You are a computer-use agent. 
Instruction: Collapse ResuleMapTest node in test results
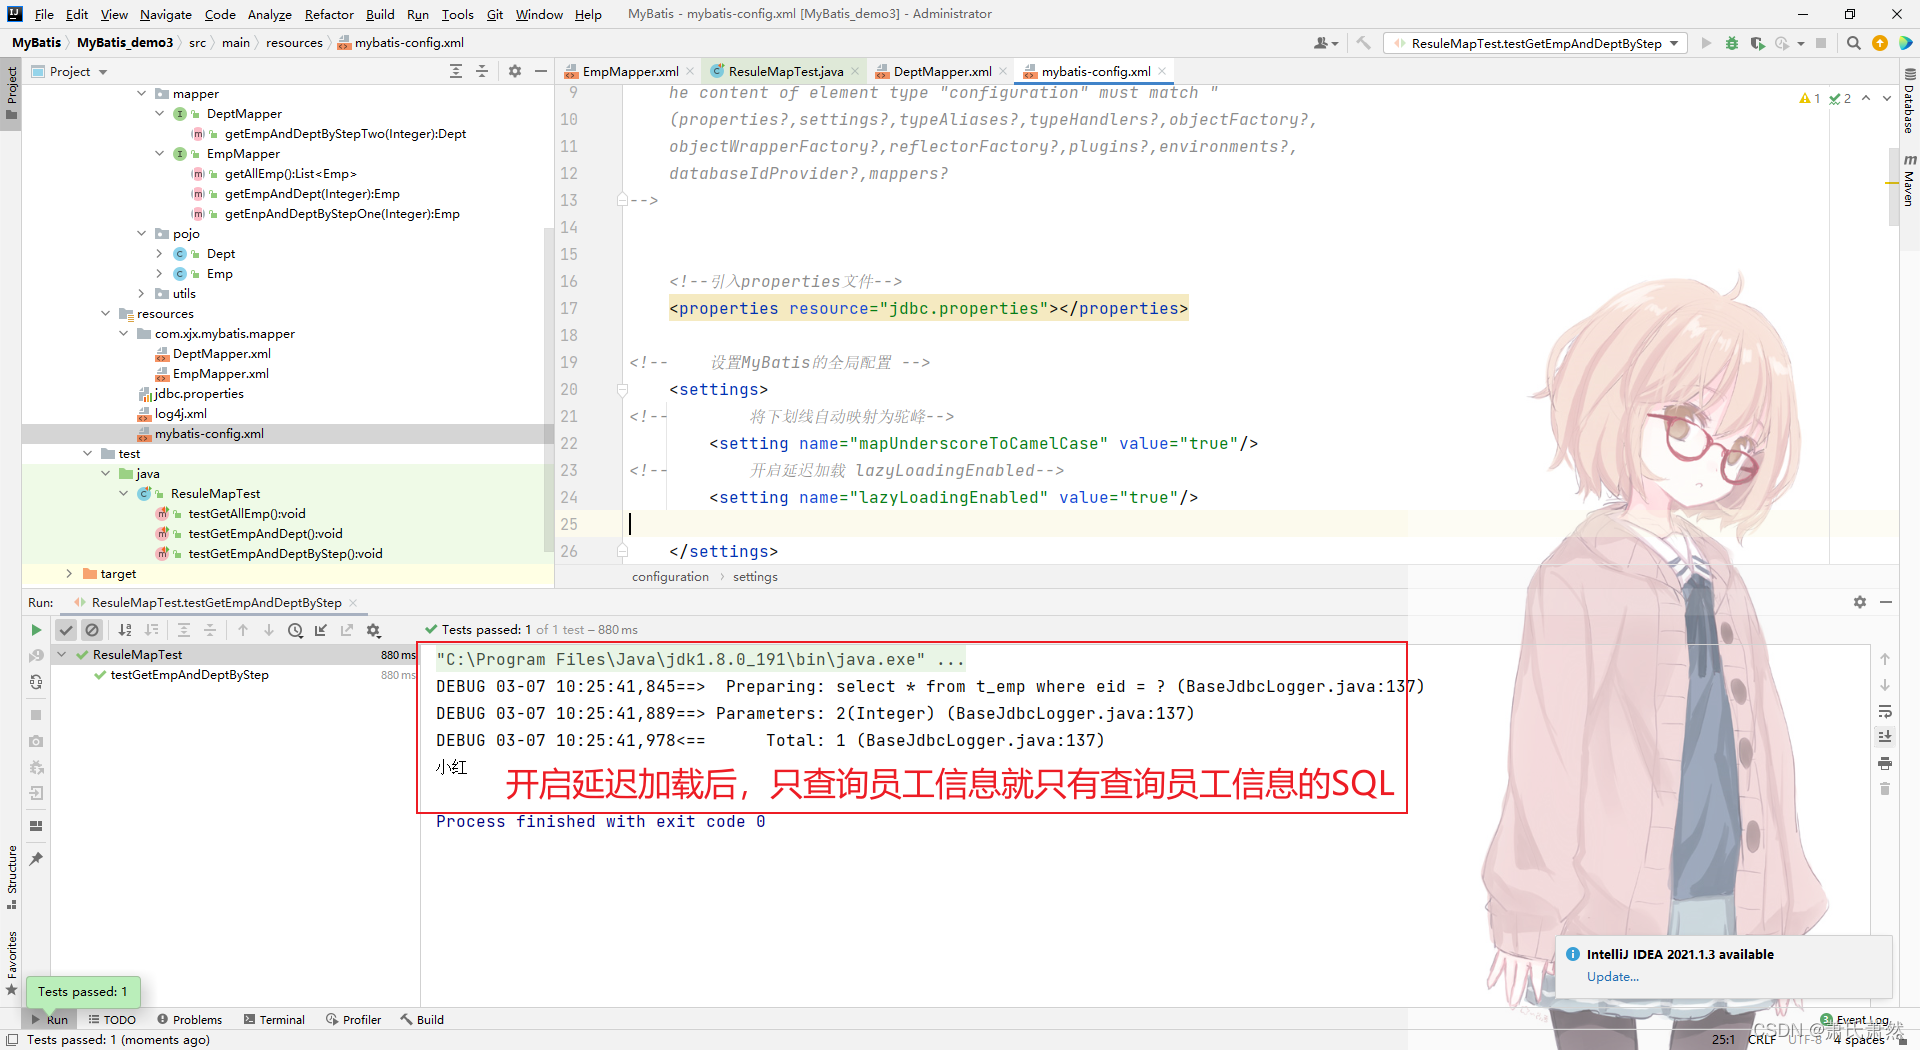[62, 655]
